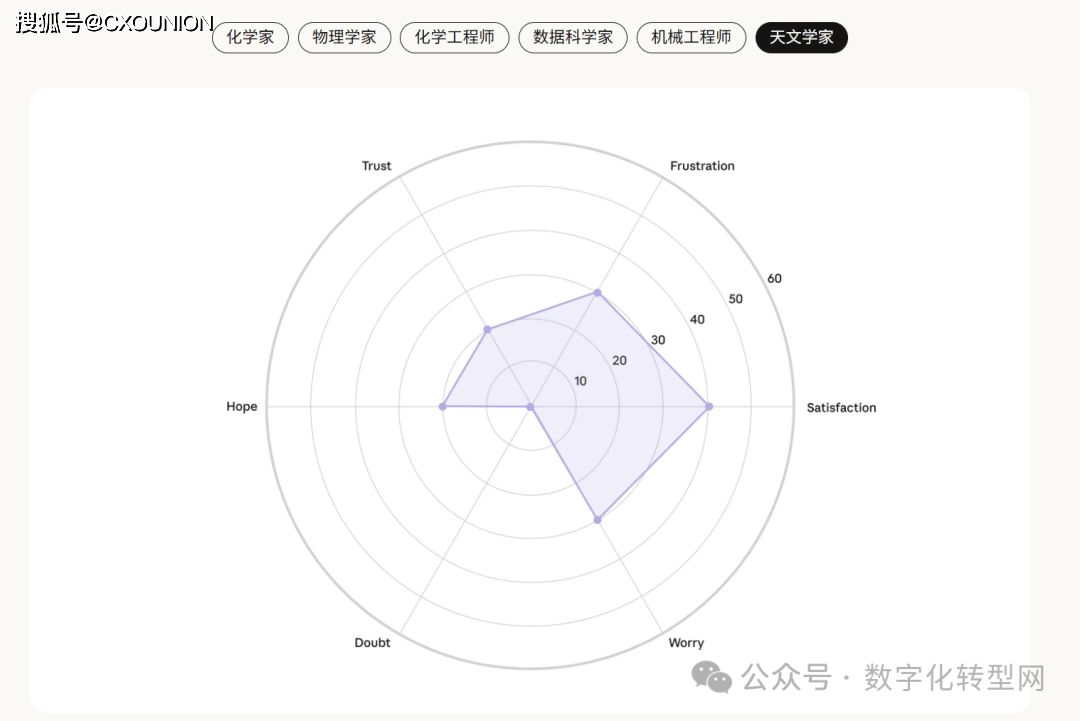Image resolution: width=1080 pixels, height=721 pixels.
Task: Switch to the 物理学家 tab
Action: coord(344,38)
